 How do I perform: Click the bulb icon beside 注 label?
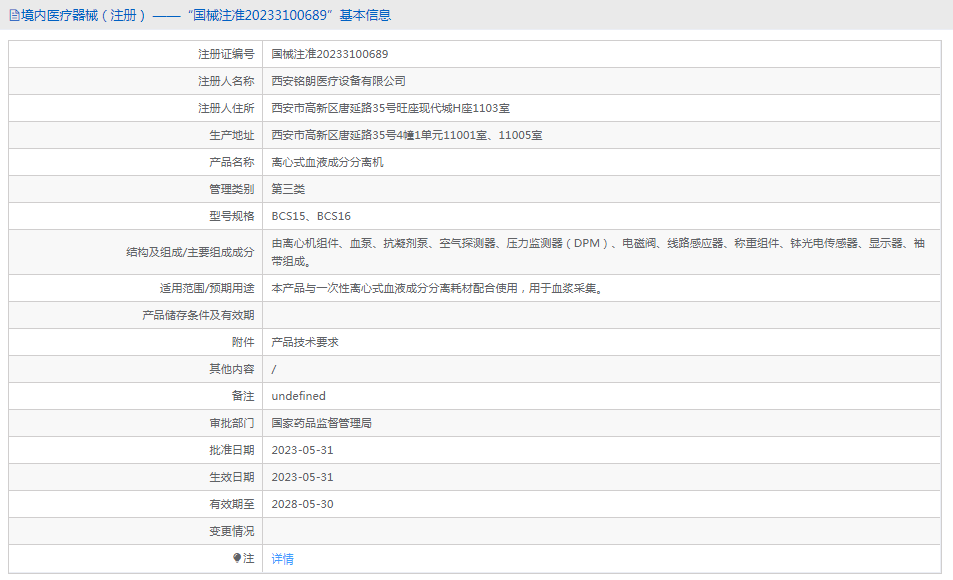pos(237,558)
